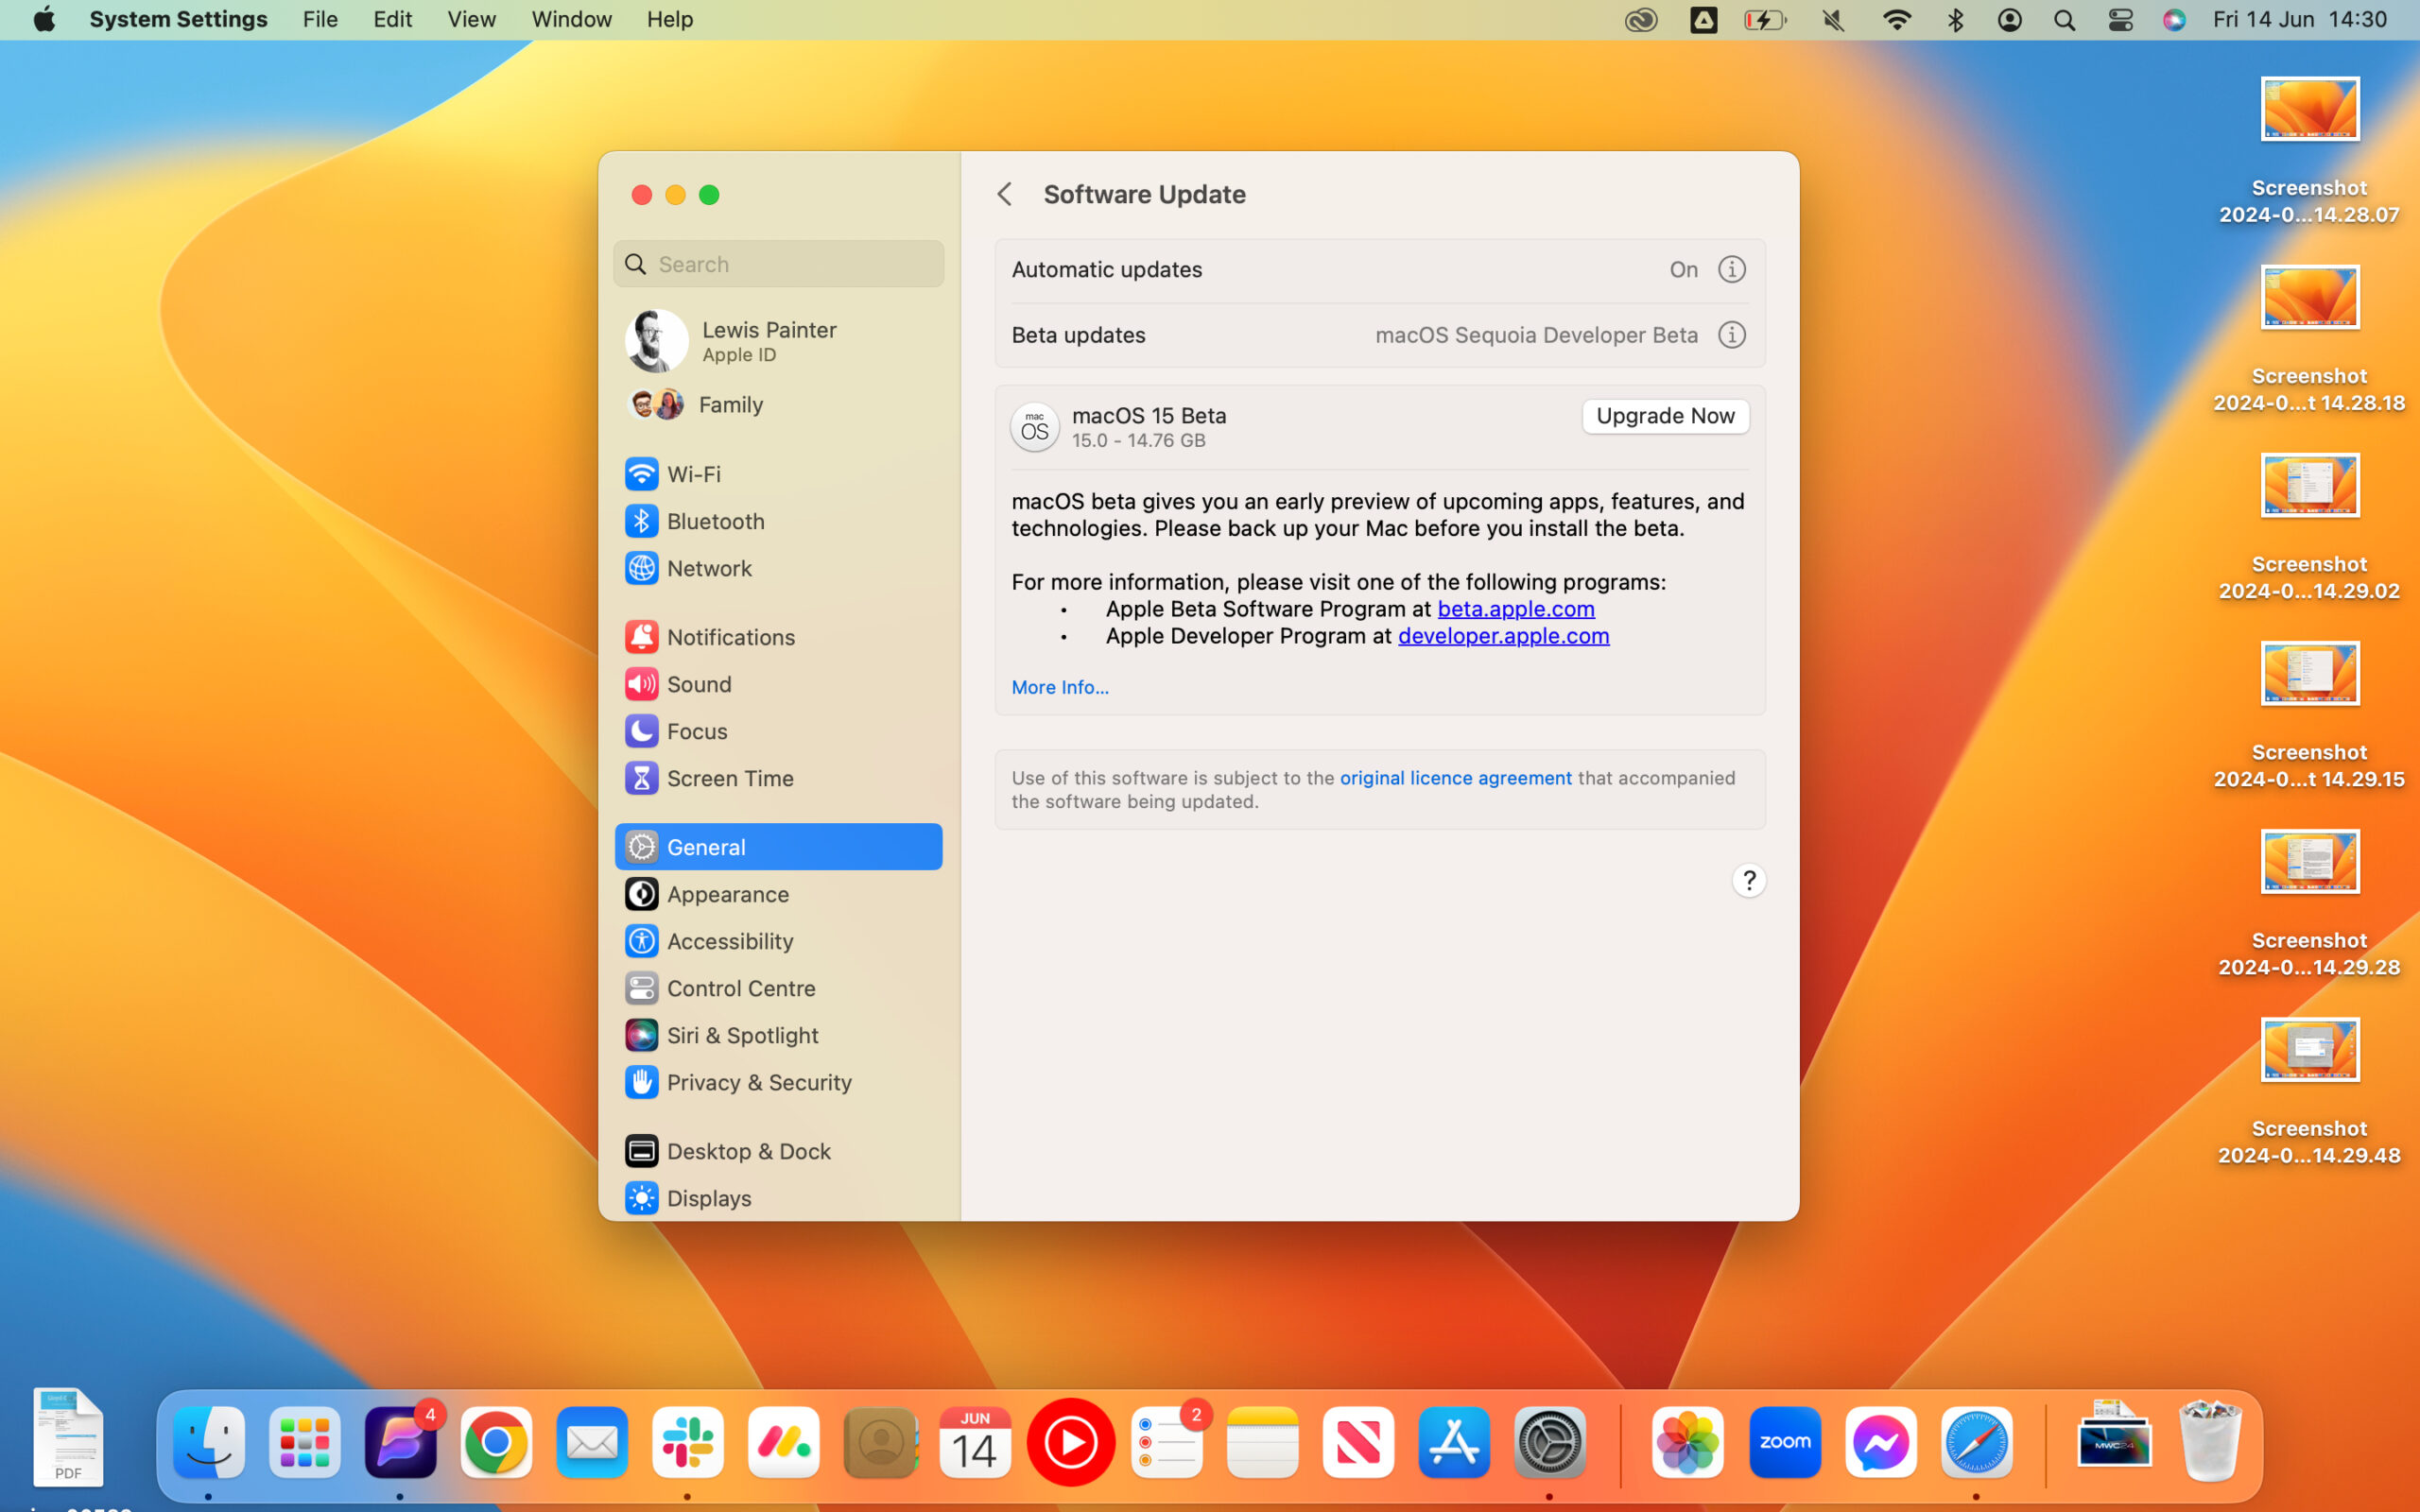Image resolution: width=2420 pixels, height=1512 pixels.
Task: Click the sidebar search field
Action: [778, 263]
